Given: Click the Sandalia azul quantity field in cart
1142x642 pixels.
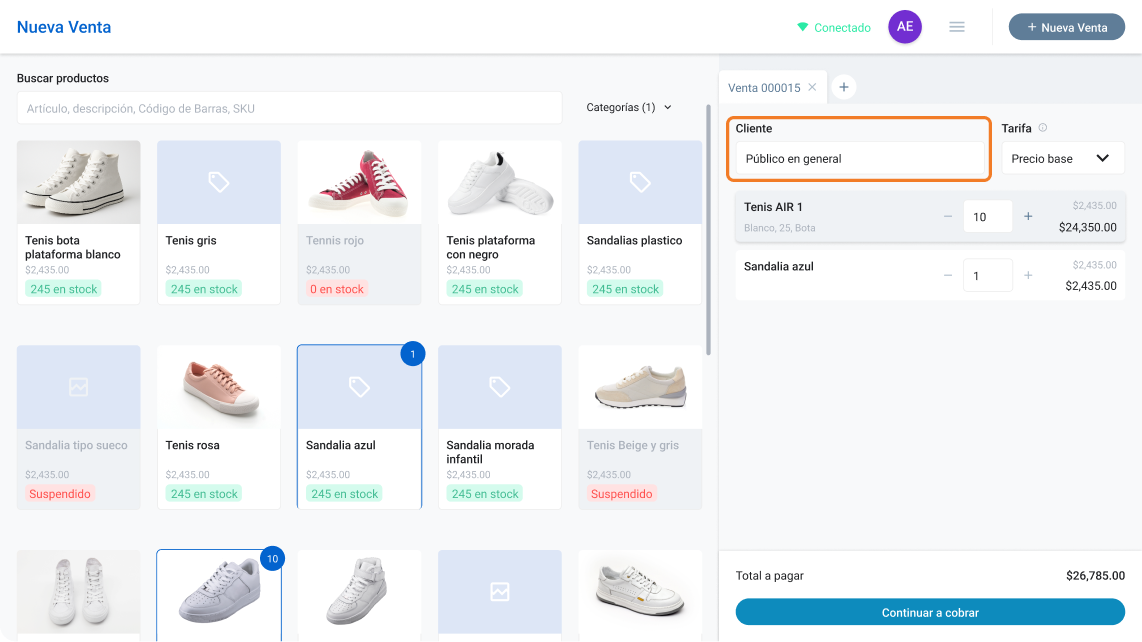Looking at the screenshot, I should point(988,275).
